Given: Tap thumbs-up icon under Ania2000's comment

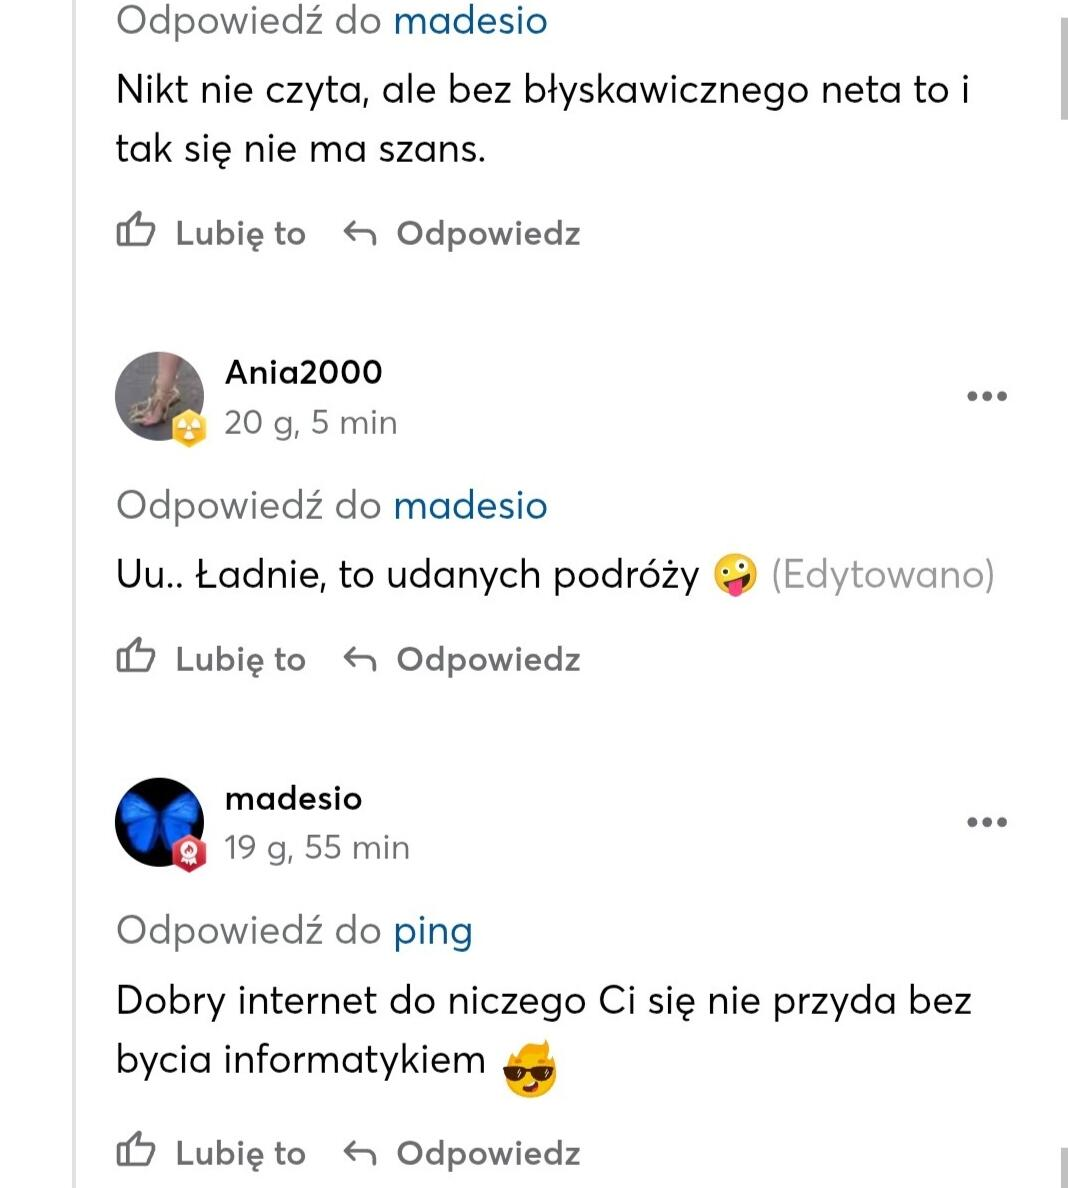Looking at the screenshot, I should click(136, 658).
